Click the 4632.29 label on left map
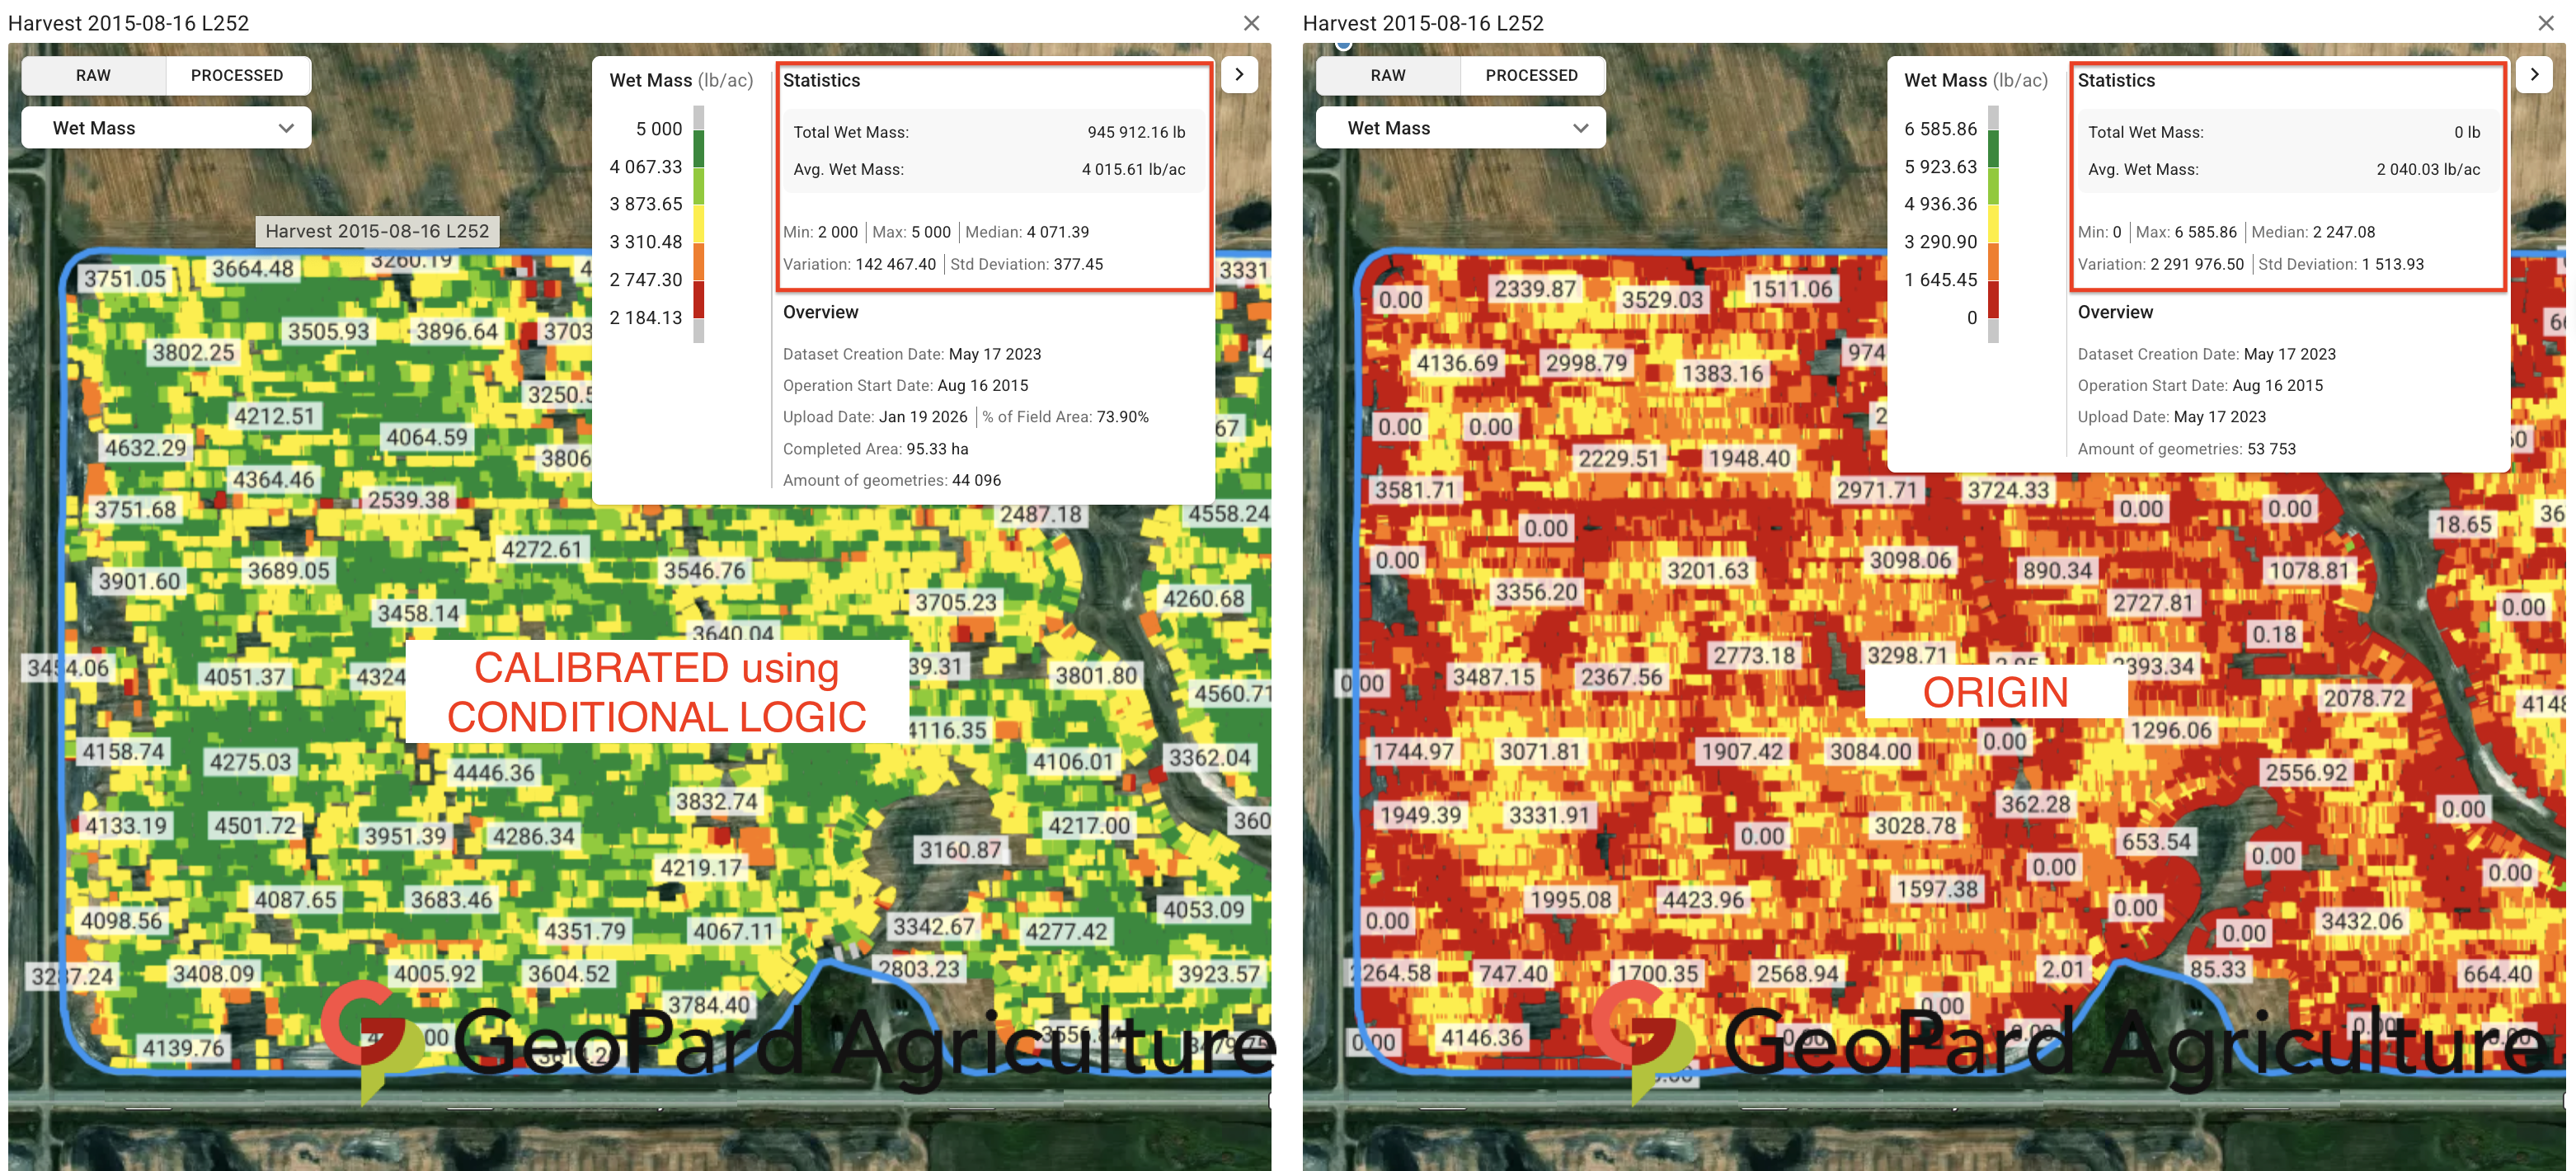Viewport: 2576px width, 1171px height. click(146, 448)
